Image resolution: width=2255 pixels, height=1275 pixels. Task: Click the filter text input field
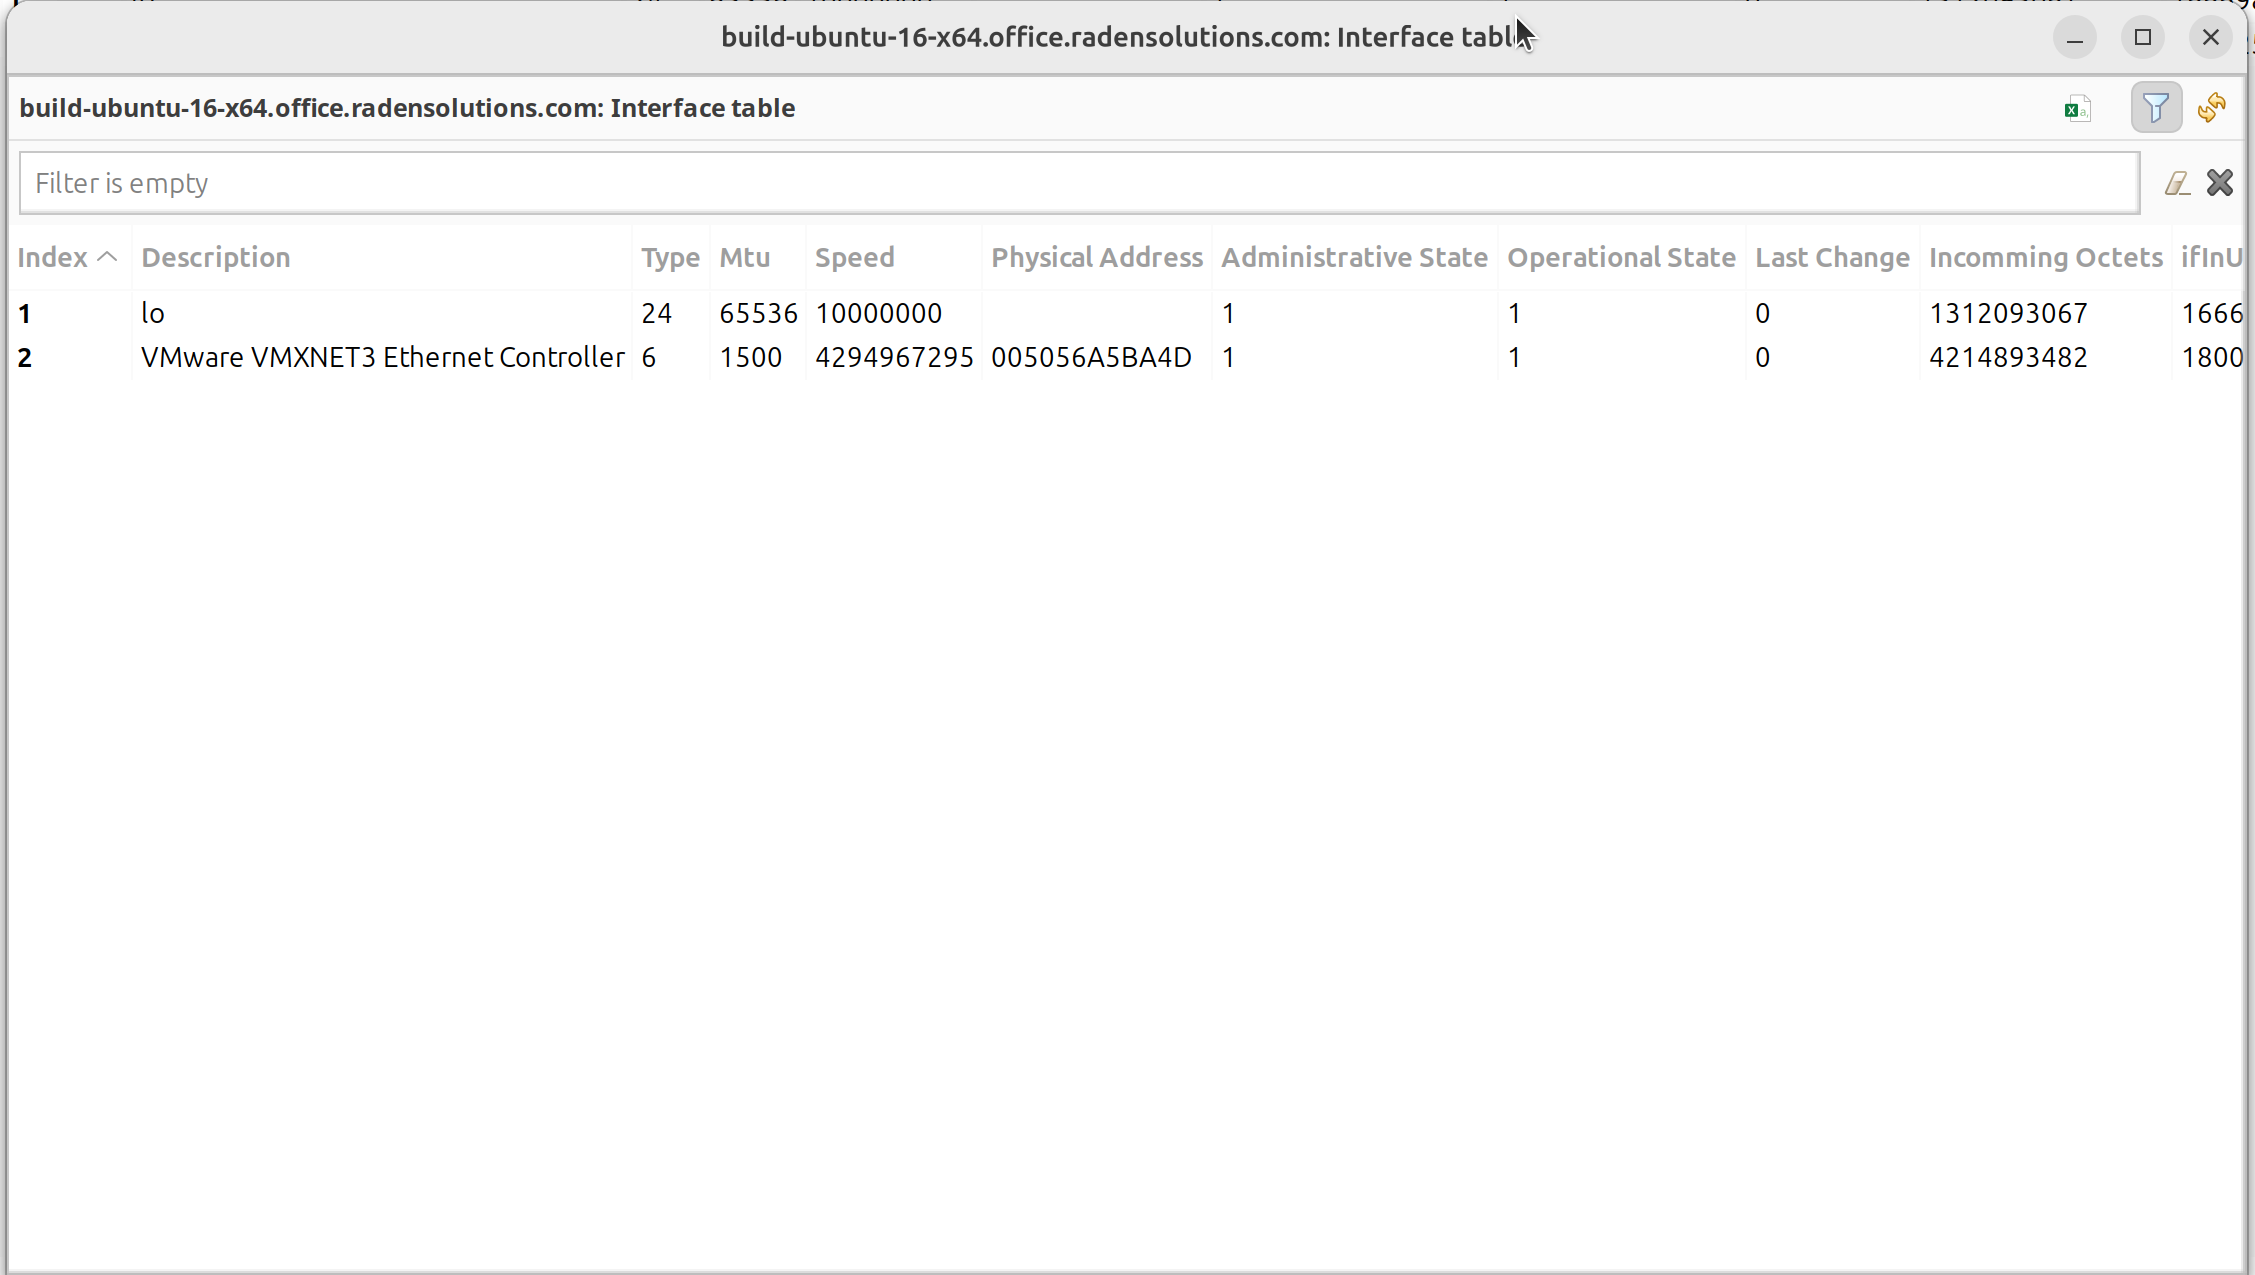tap(1078, 183)
